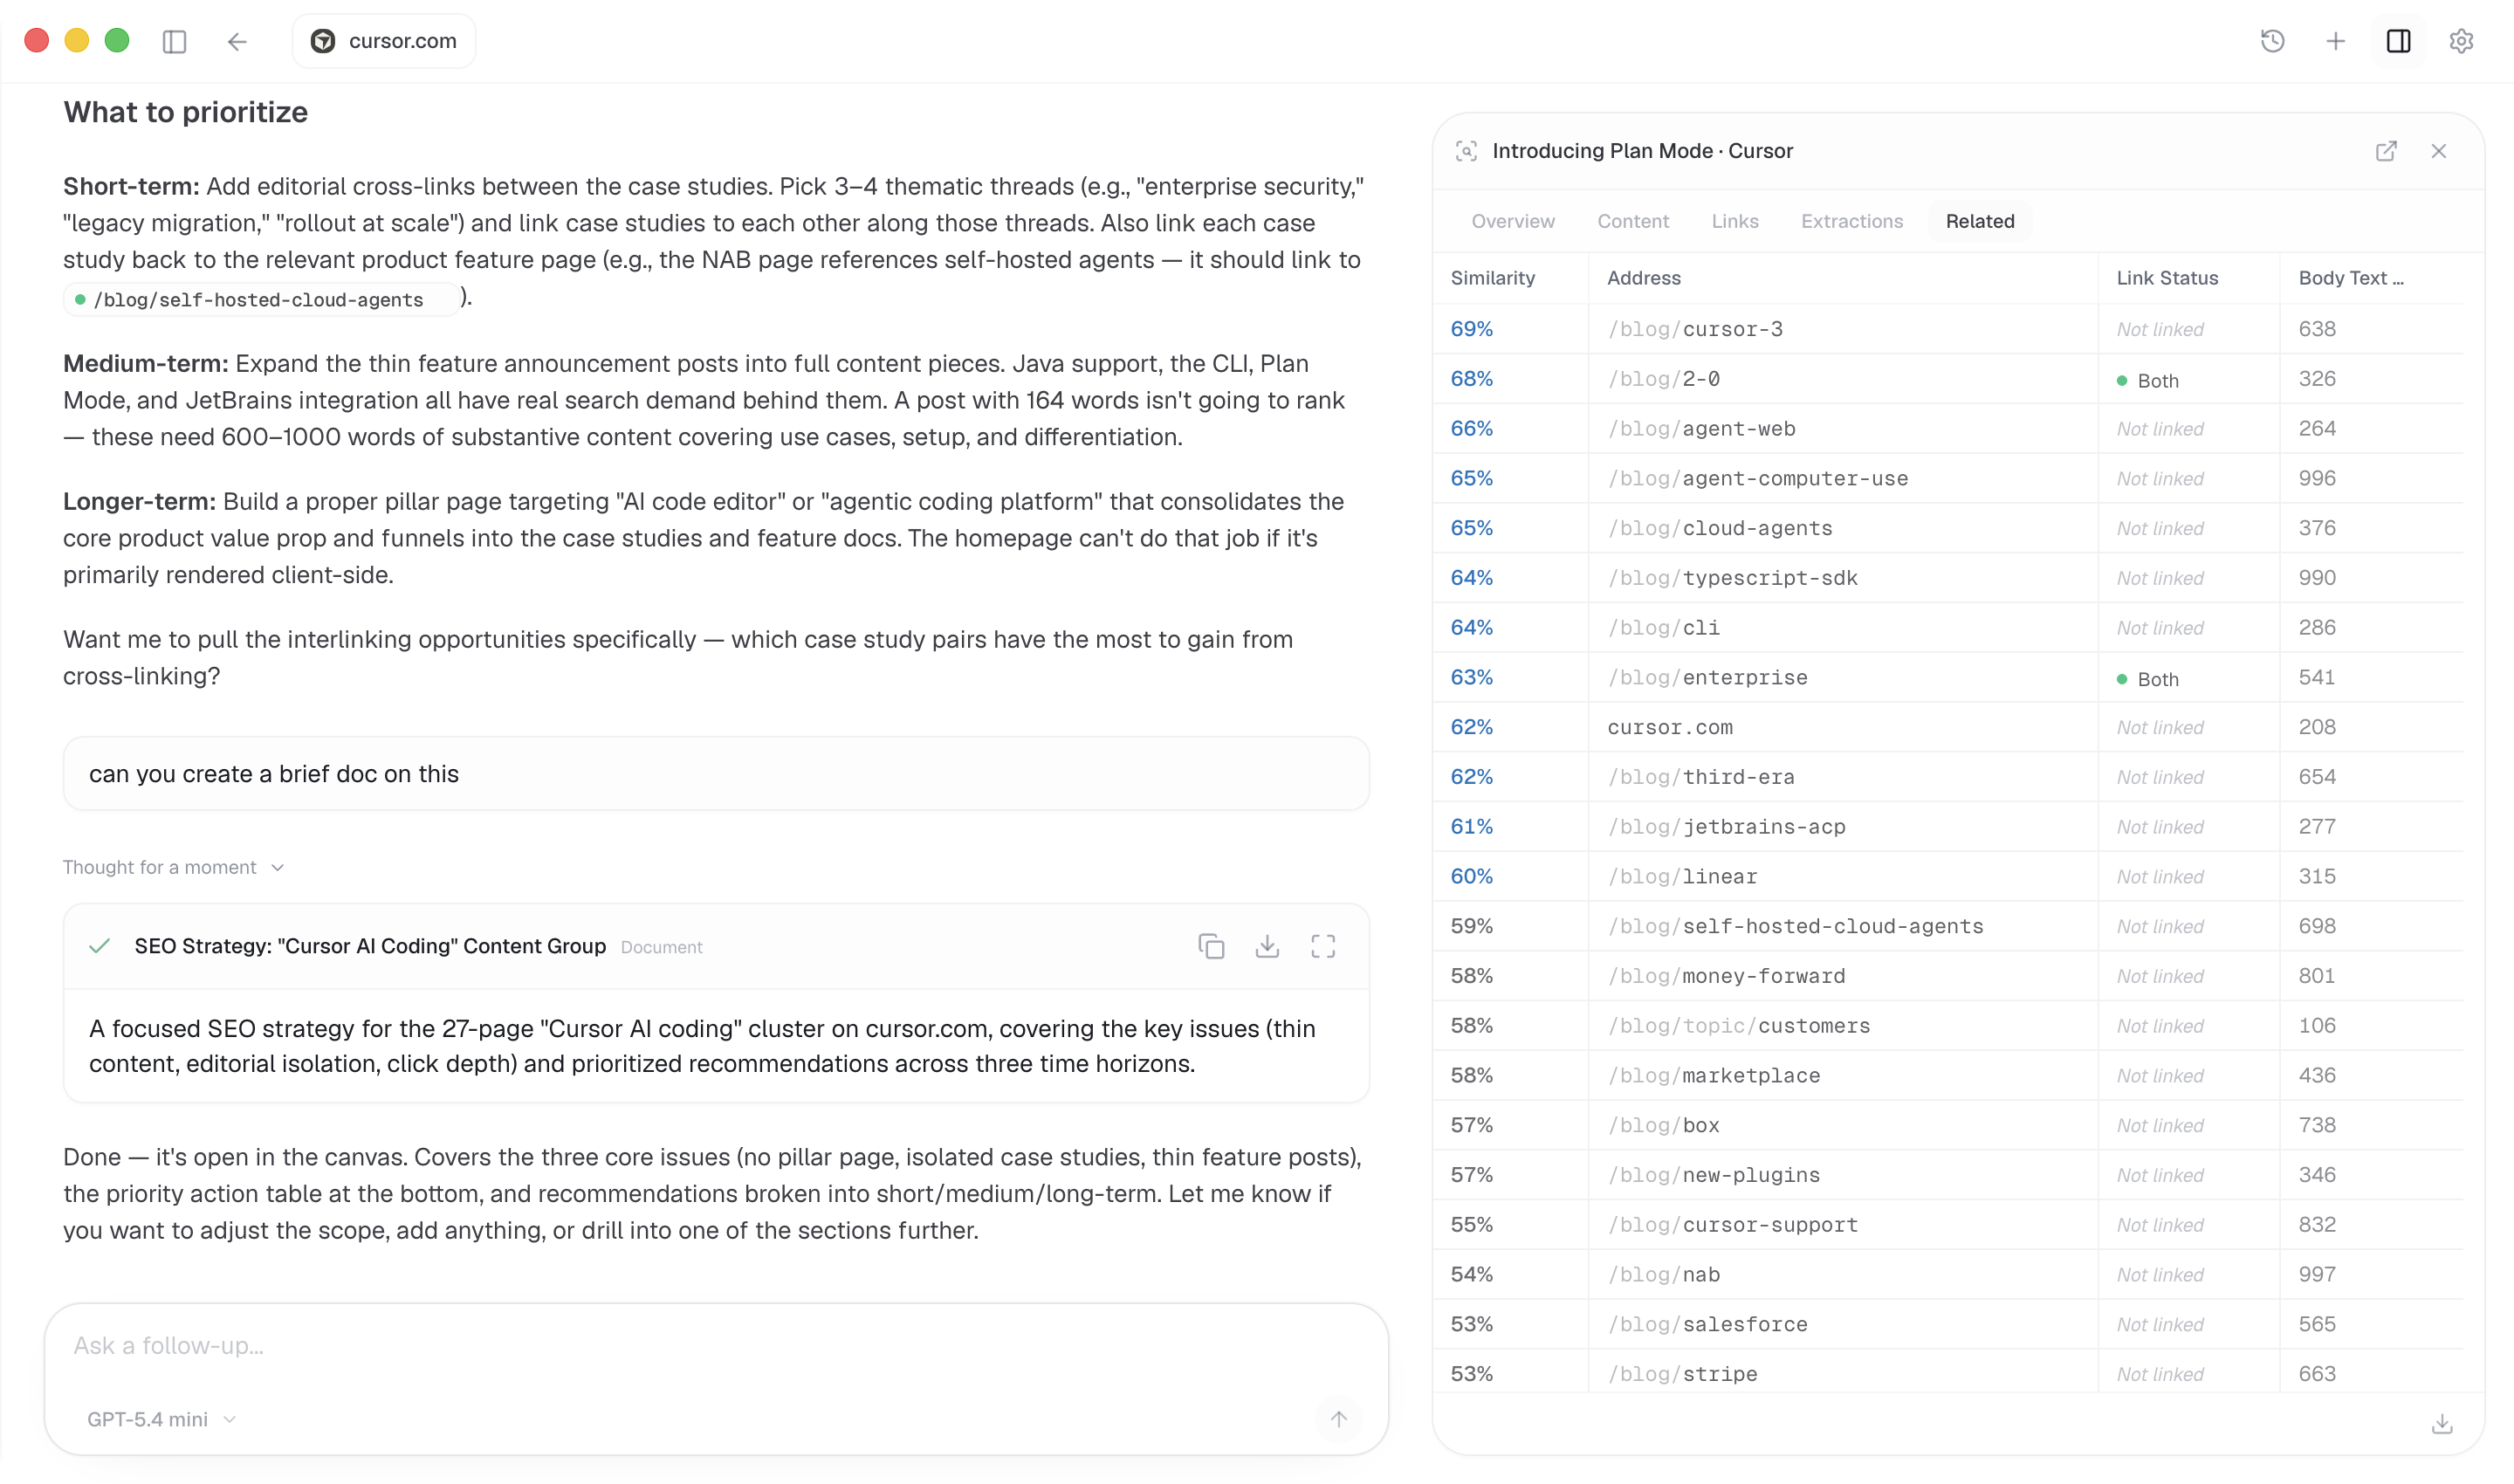Switch to the Content tab
Viewport: 2514px width, 1484px height.
click(1633, 221)
